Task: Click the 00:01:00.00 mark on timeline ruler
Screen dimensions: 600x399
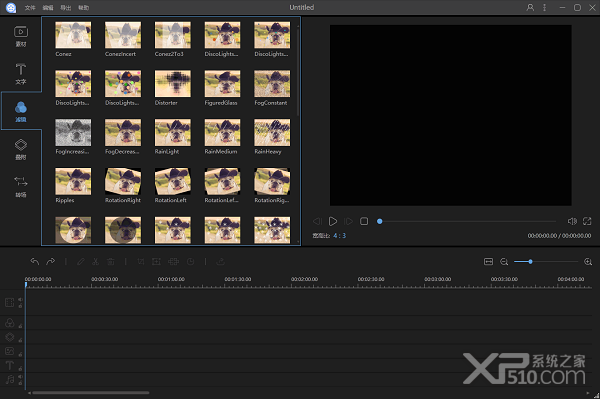Action: [x=171, y=279]
